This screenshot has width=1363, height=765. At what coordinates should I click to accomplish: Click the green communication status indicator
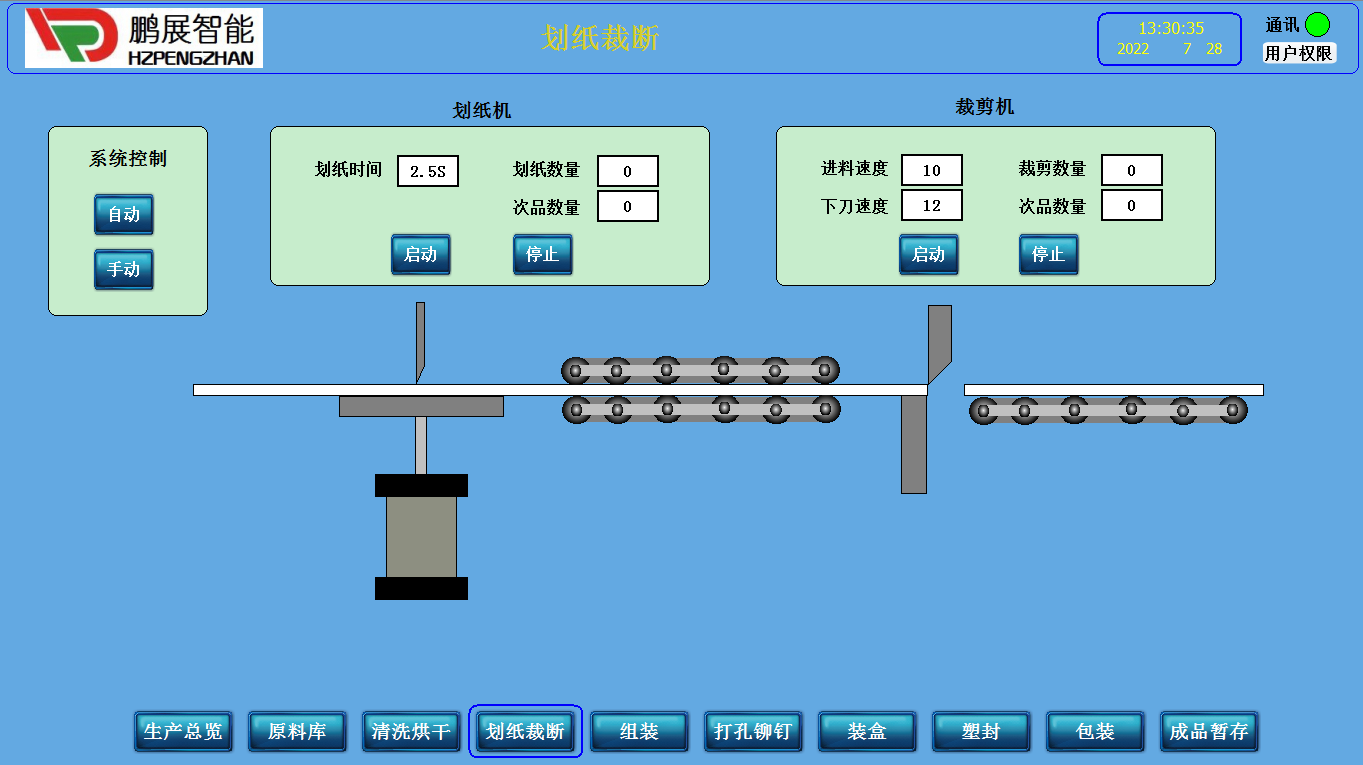1317,25
